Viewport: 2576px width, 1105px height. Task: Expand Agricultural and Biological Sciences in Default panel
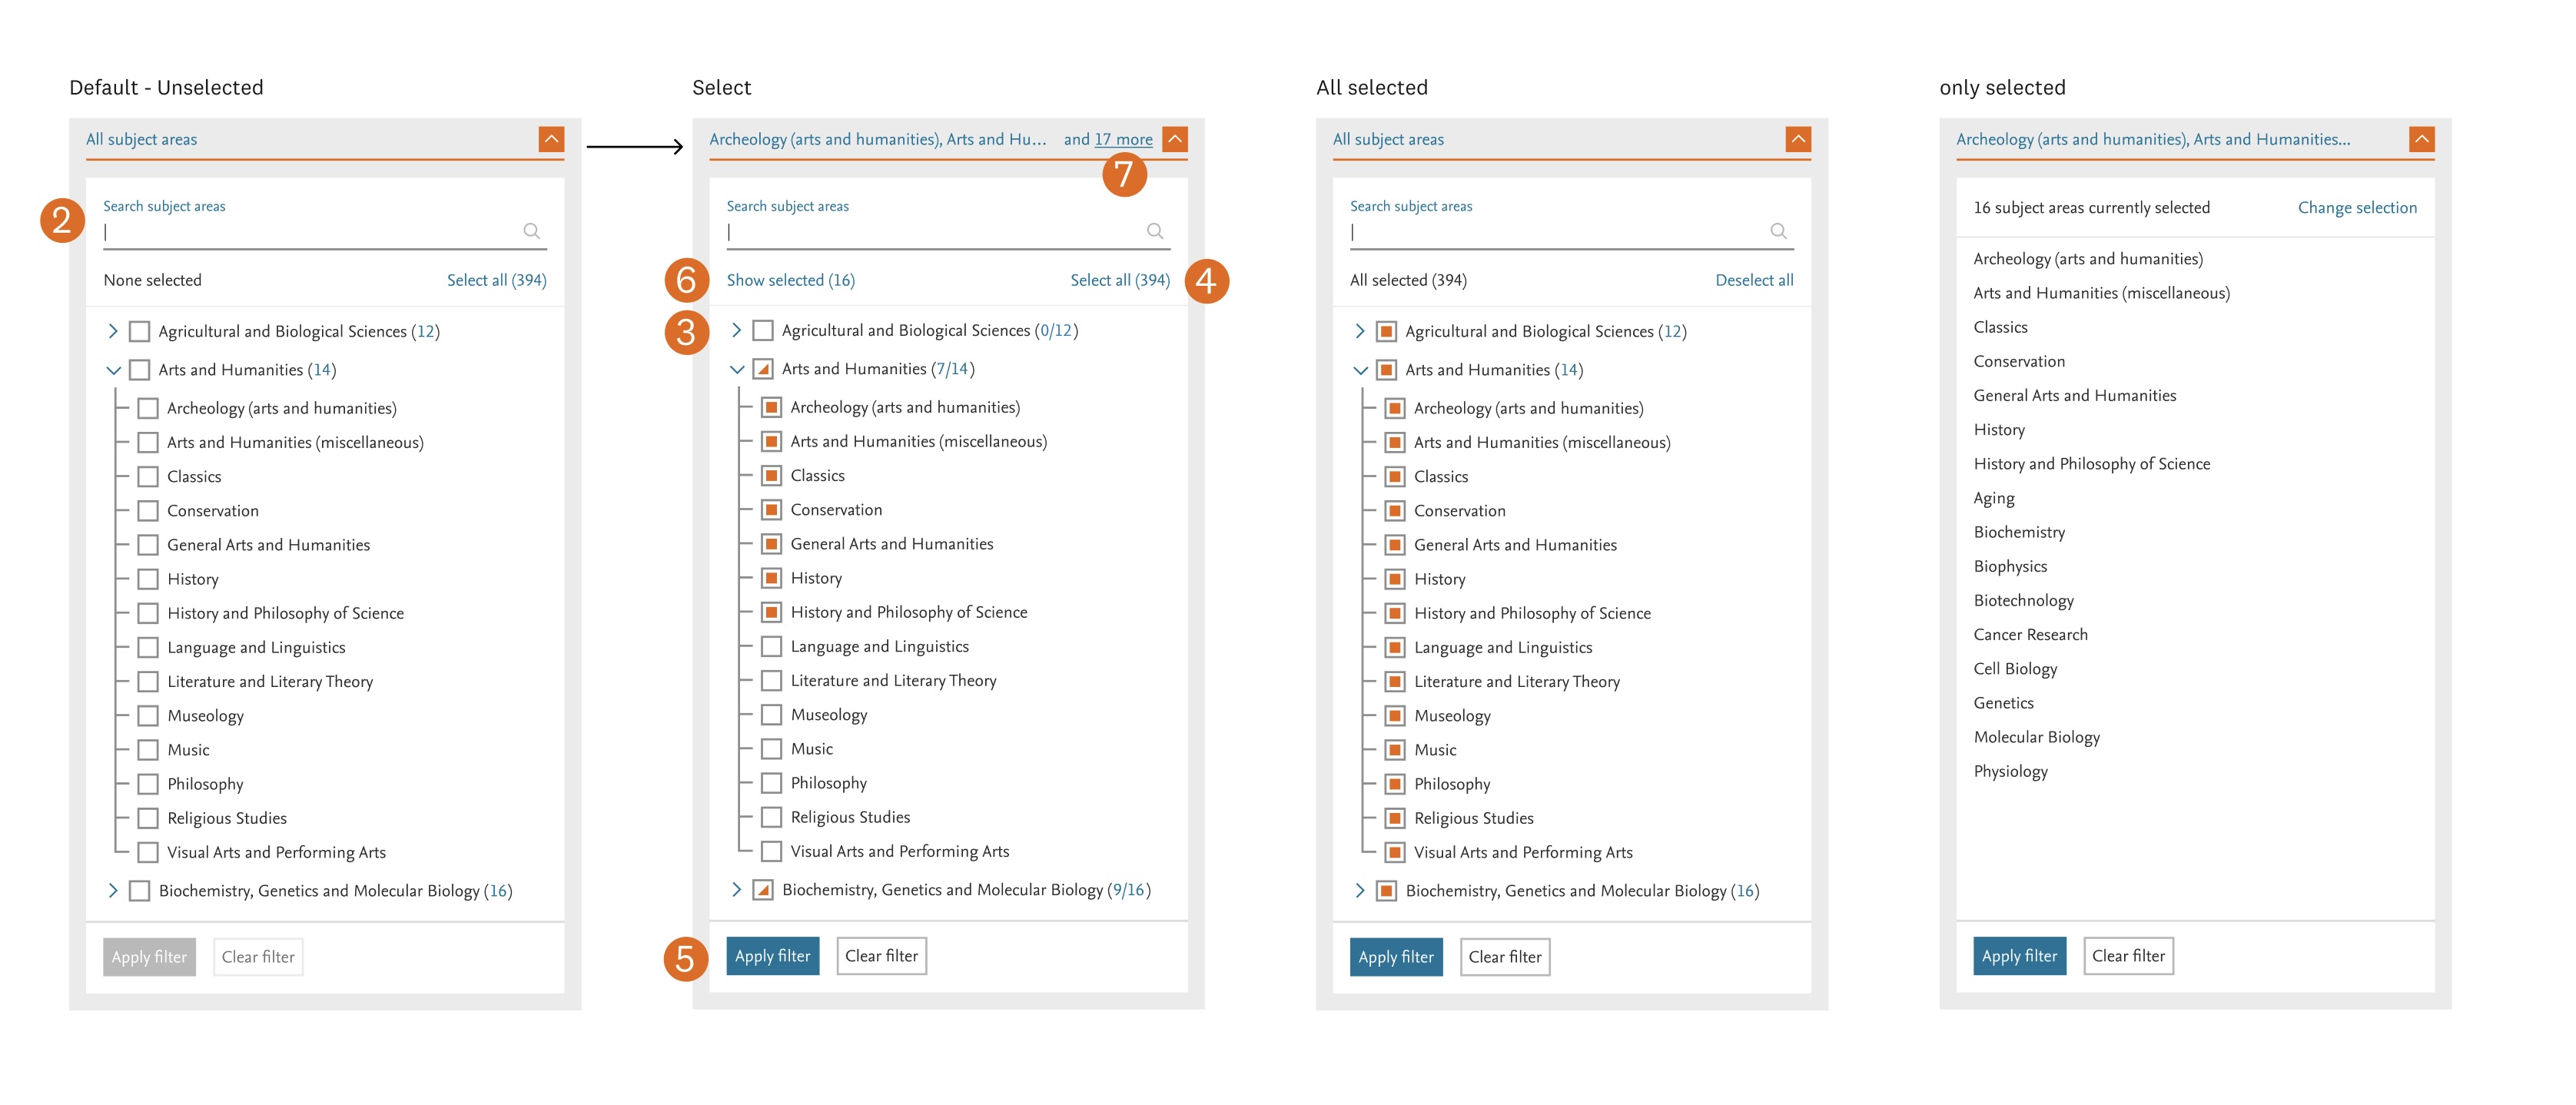[x=113, y=331]
